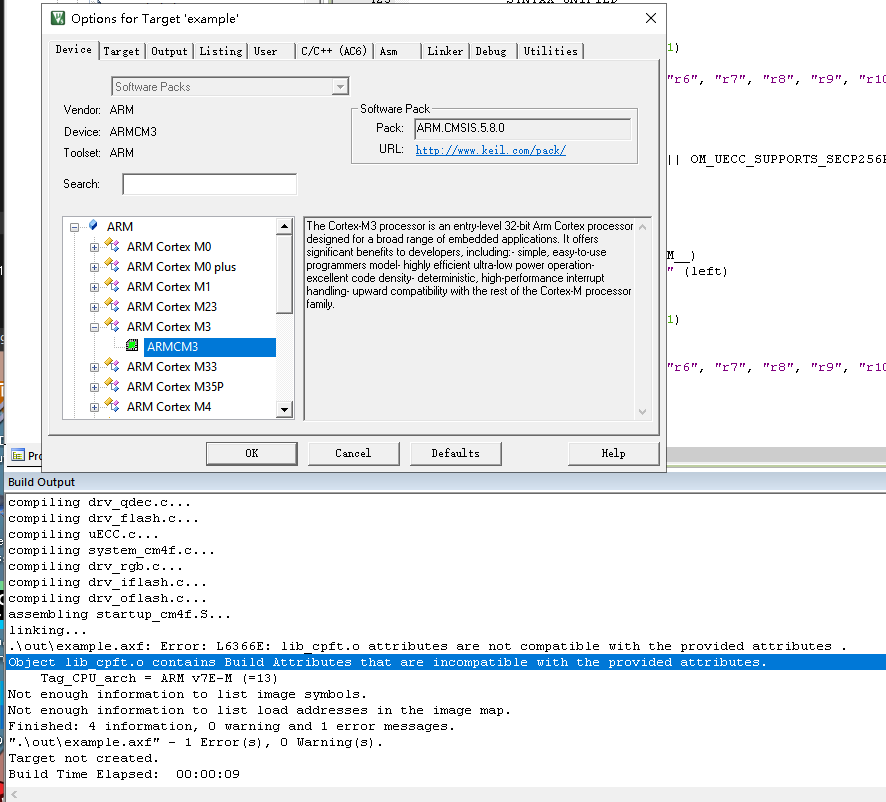Click the Defaults button
The width and height of the screenshot is (886, 802).
click(455, 453)
